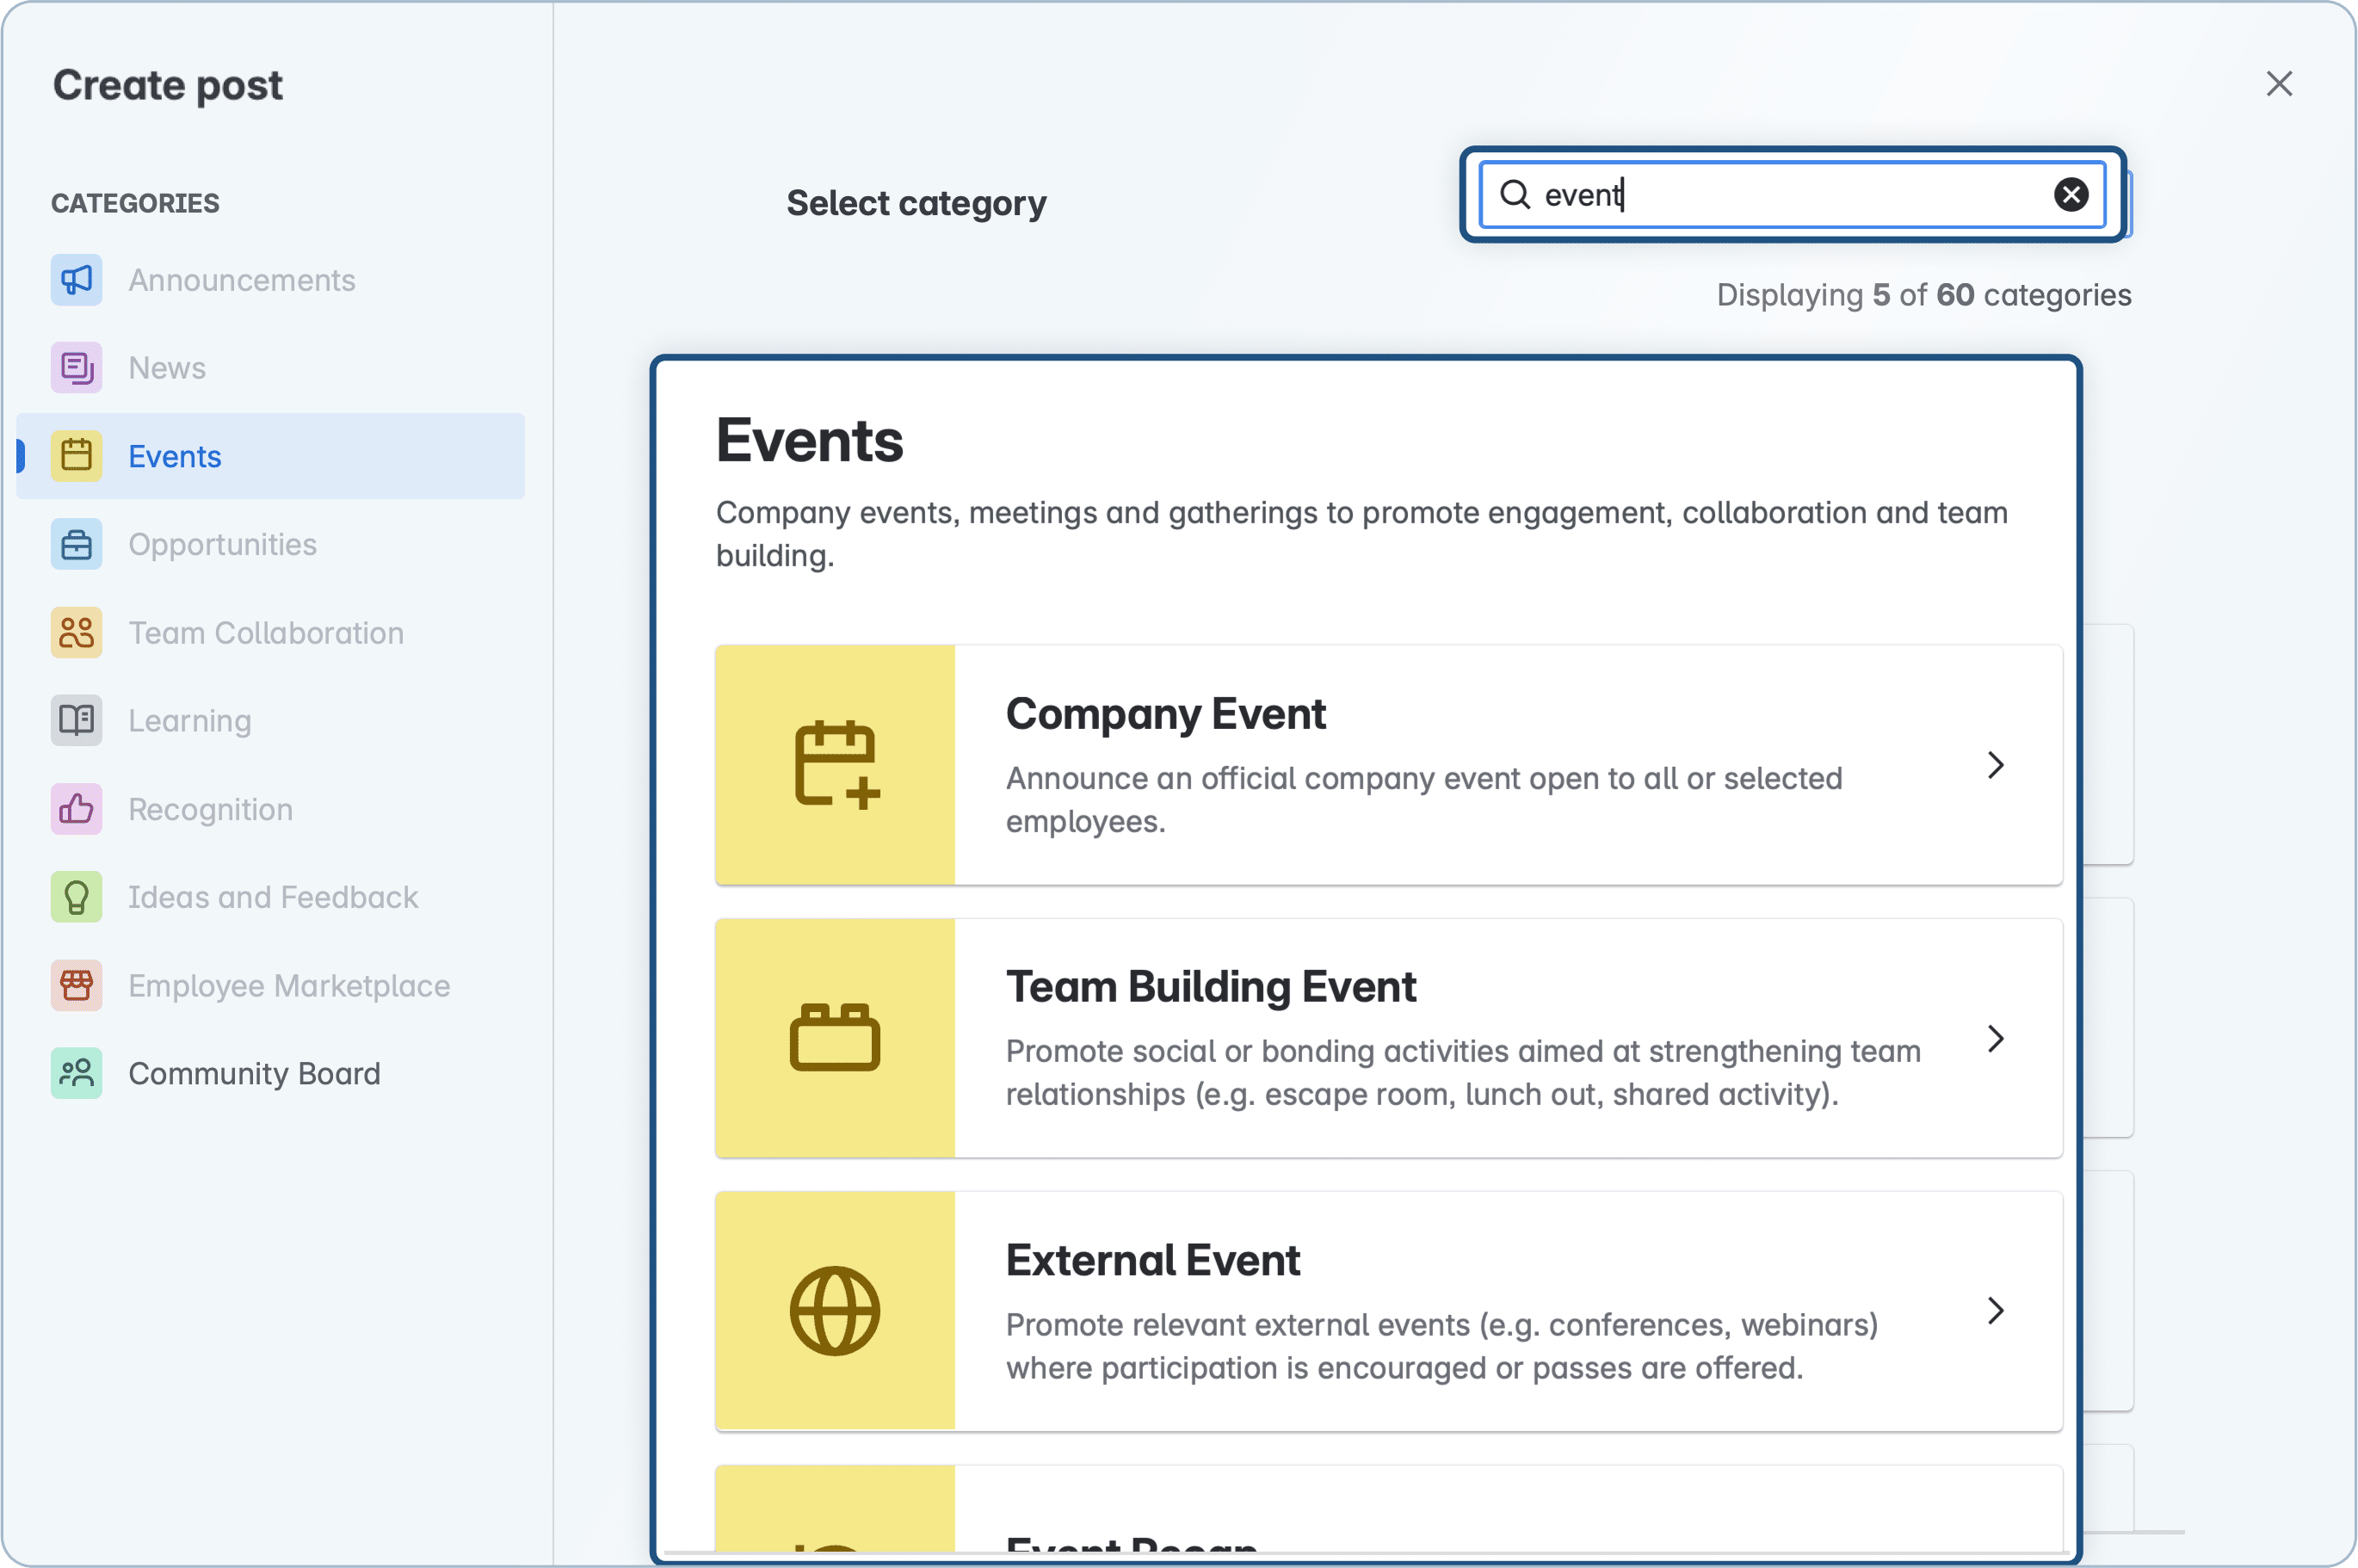Click the Learning book icon
This screenshot has width=2358, height=1568.
click(75, 720)
